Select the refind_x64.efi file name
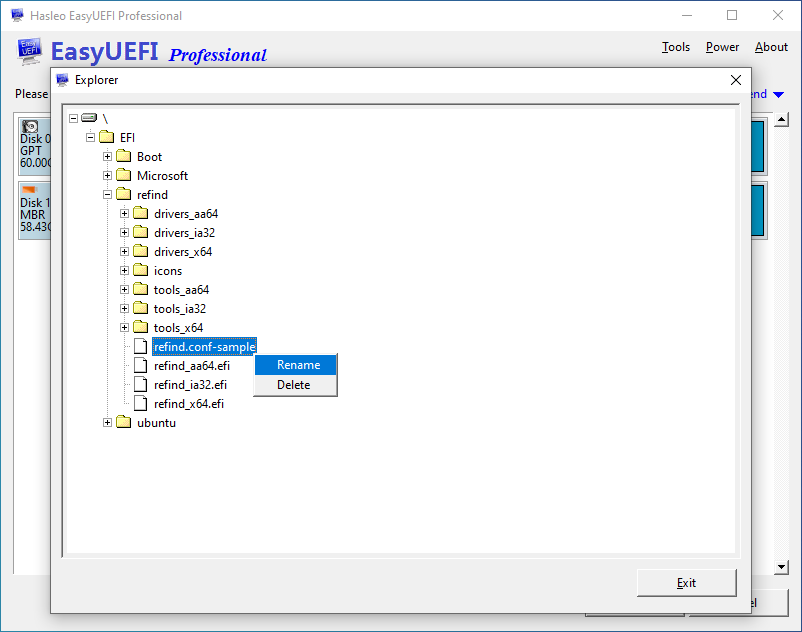The height and width of the screenshot is (632, 802). (189, 403)
